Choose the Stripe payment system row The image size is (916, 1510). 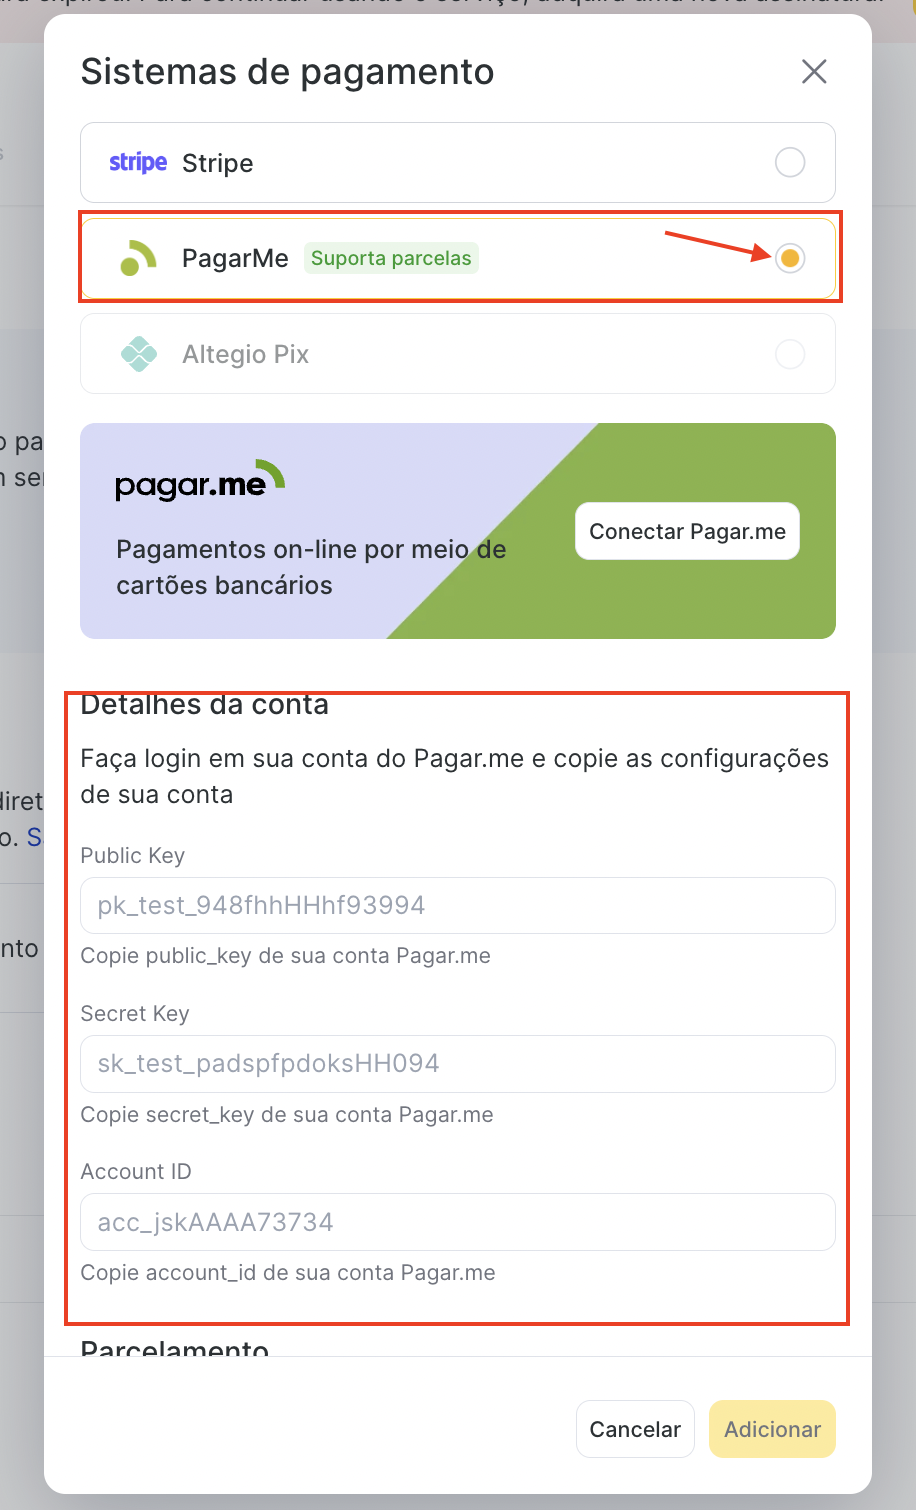[458, 162]
